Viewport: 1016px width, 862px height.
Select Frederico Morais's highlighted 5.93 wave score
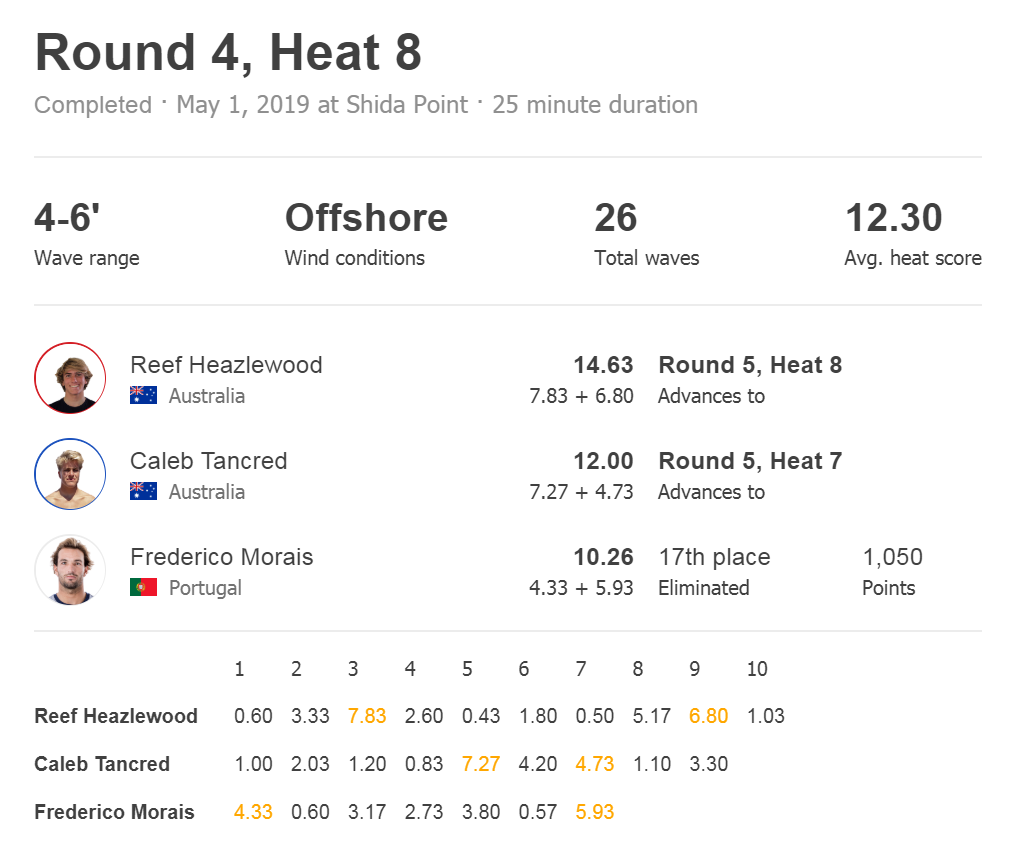click(x=594, y=812)
